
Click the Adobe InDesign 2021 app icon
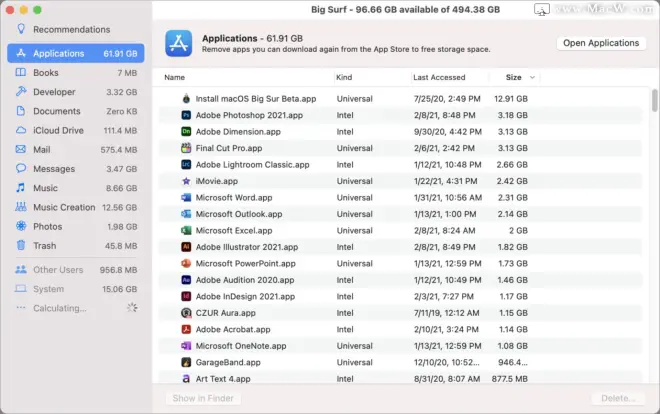click(x=186, y=296)
